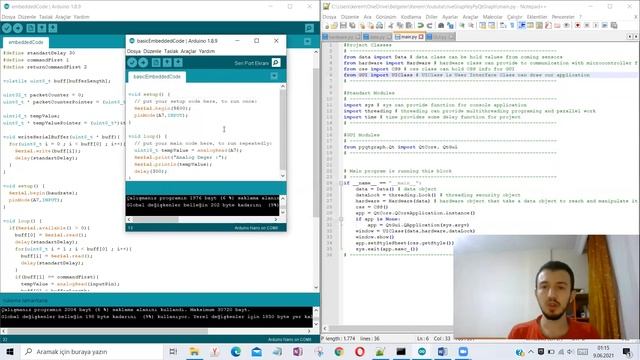Collapse the if app is None fold marker

[341, 219]
